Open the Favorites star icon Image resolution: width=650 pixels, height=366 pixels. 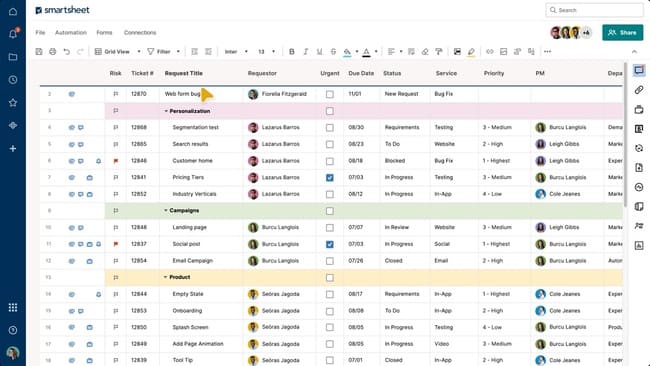(x=13, y=102)
